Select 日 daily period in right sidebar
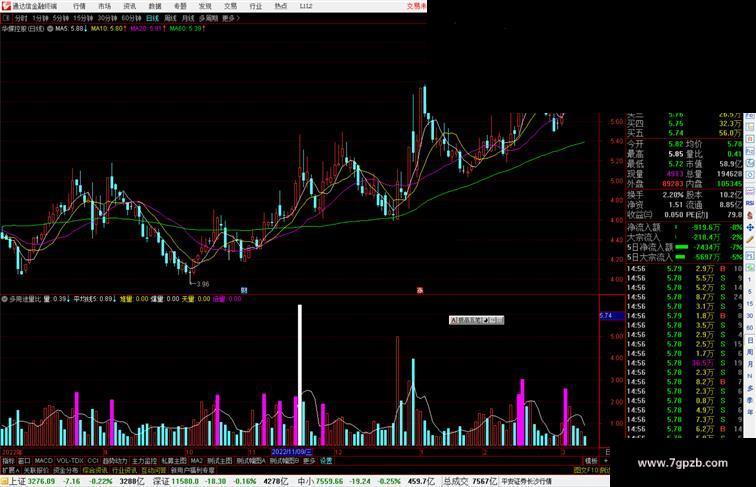 (750, 340)
